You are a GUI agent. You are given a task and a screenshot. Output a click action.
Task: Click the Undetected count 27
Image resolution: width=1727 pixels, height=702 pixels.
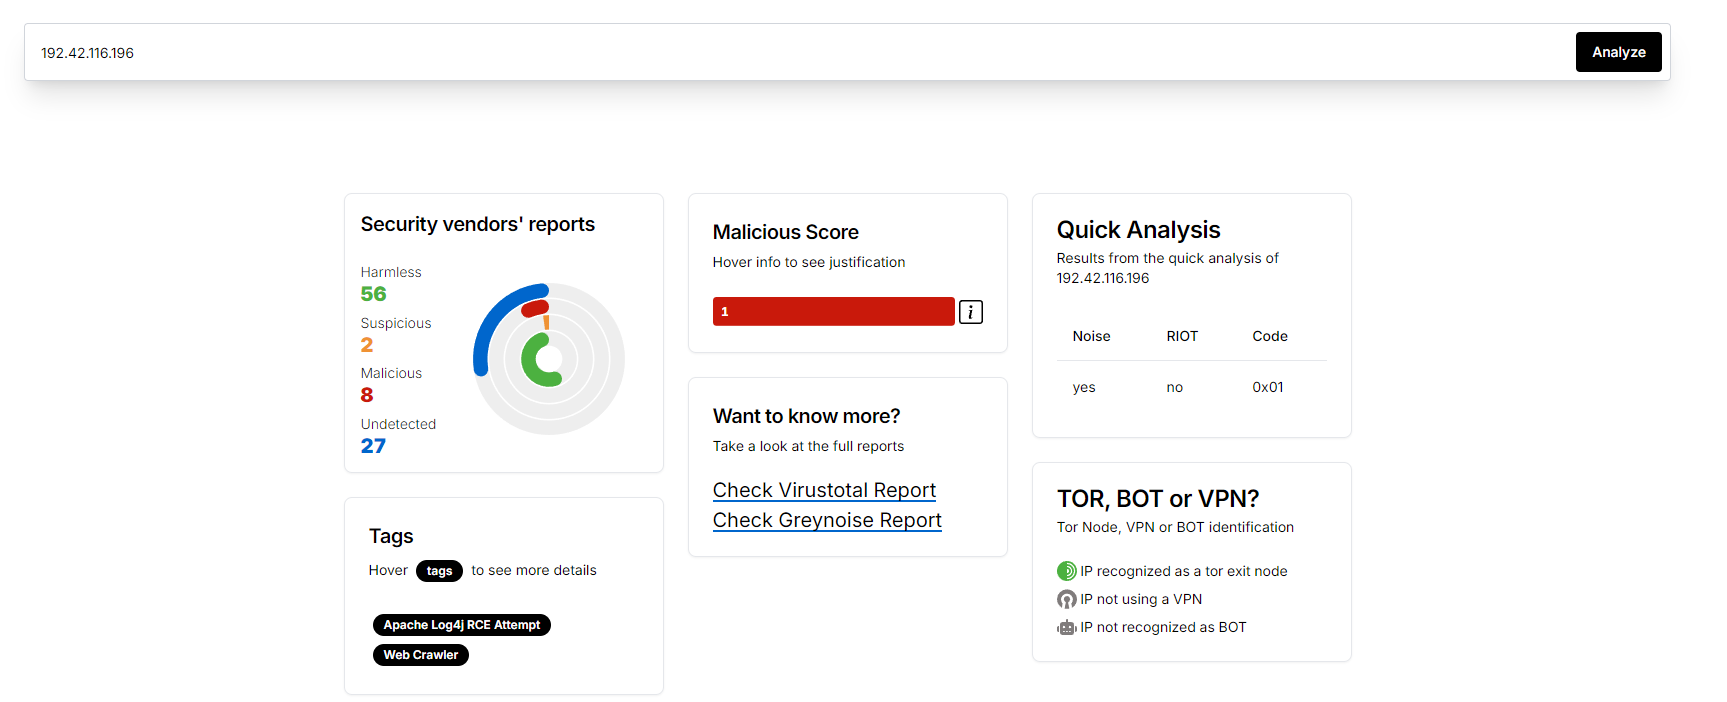[x=373, y=446]
